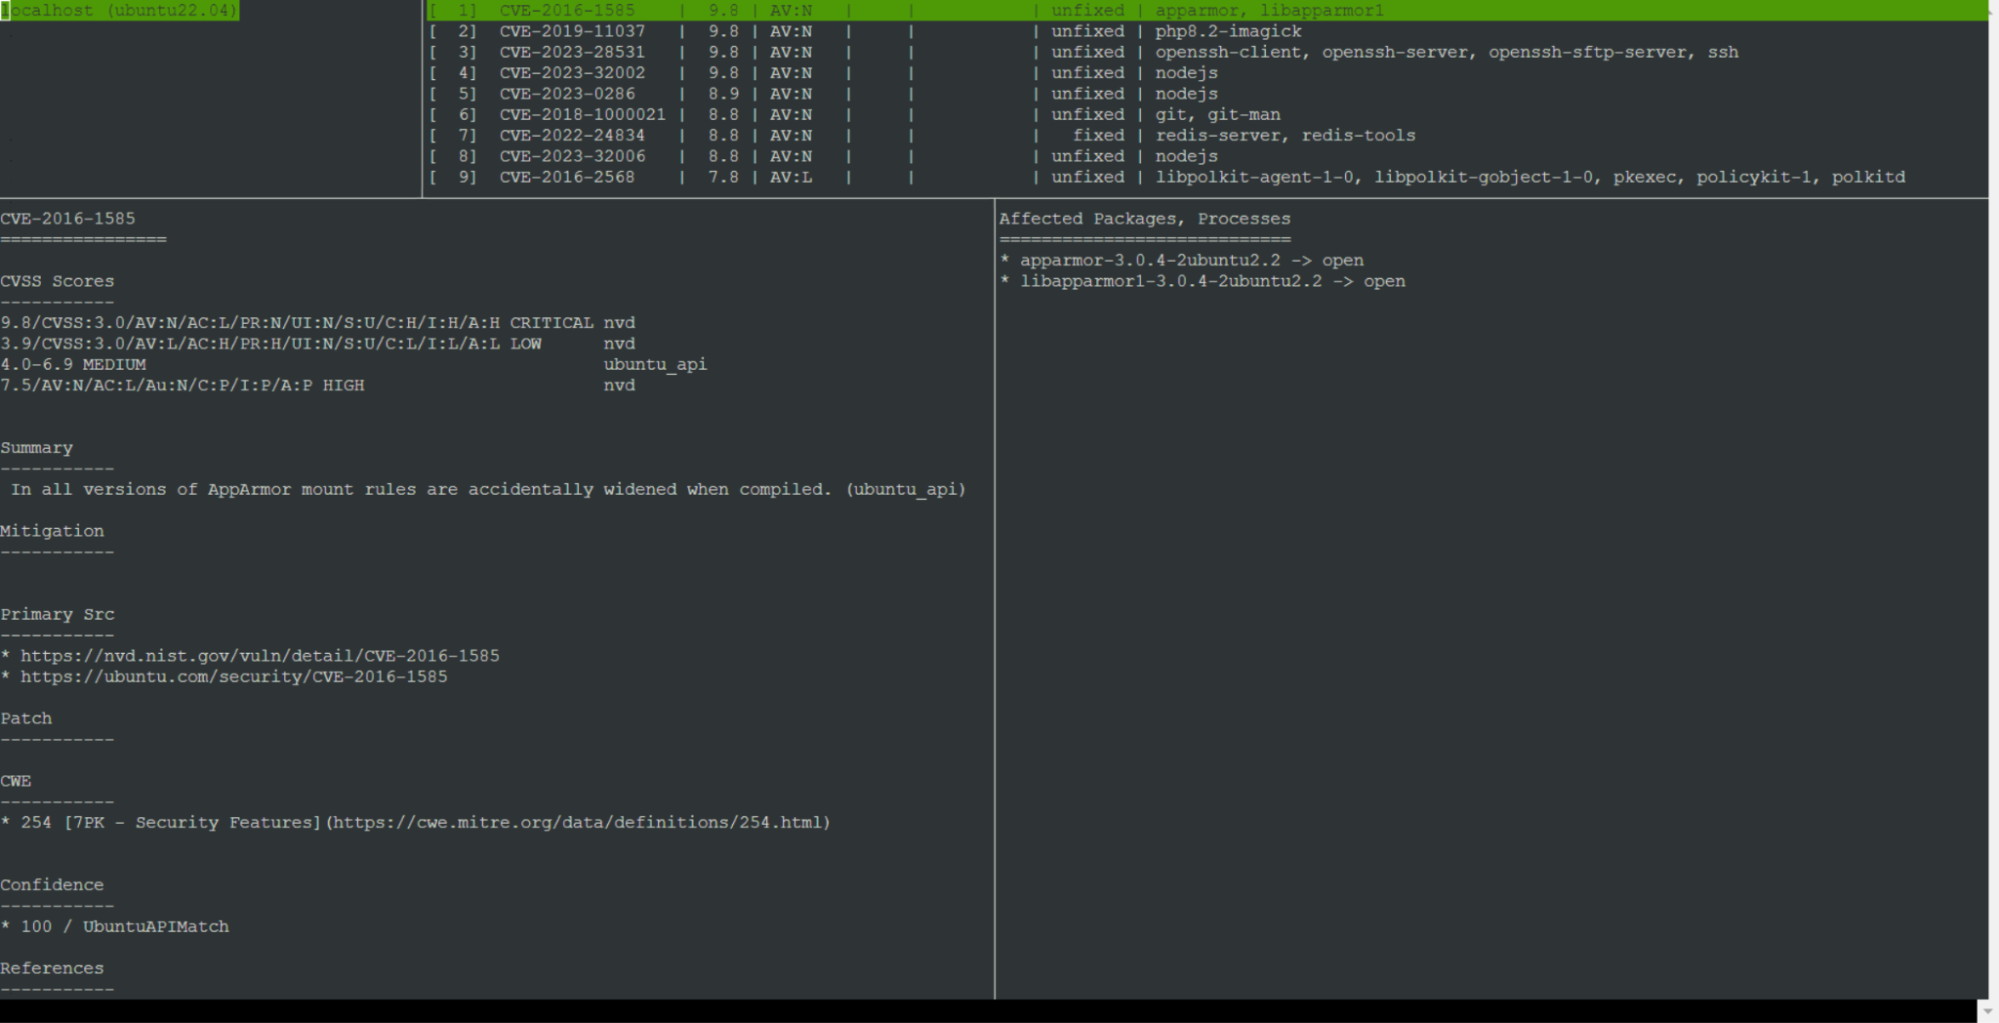Select the CVE-2016-2568 polkit row

point(567,177)
